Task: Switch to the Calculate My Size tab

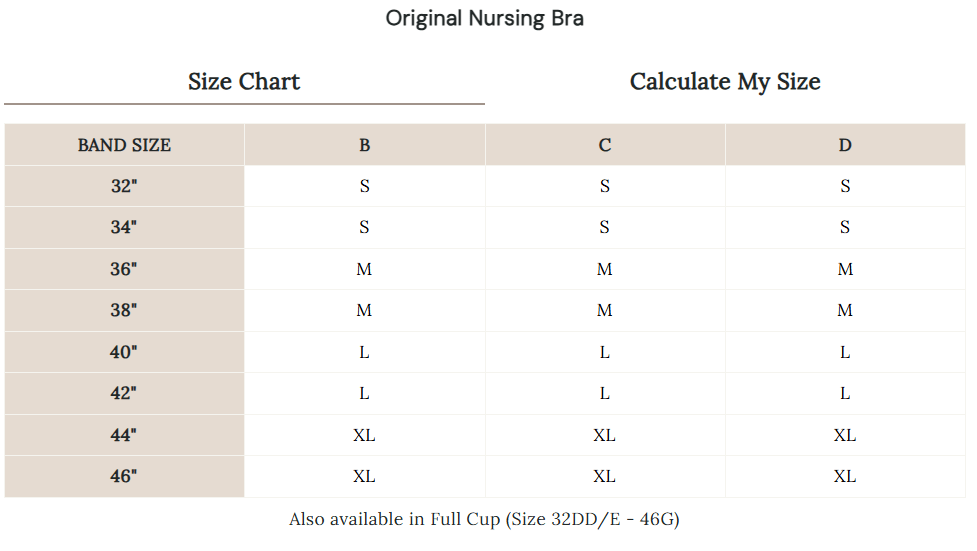Action: [x=725, y=82]
